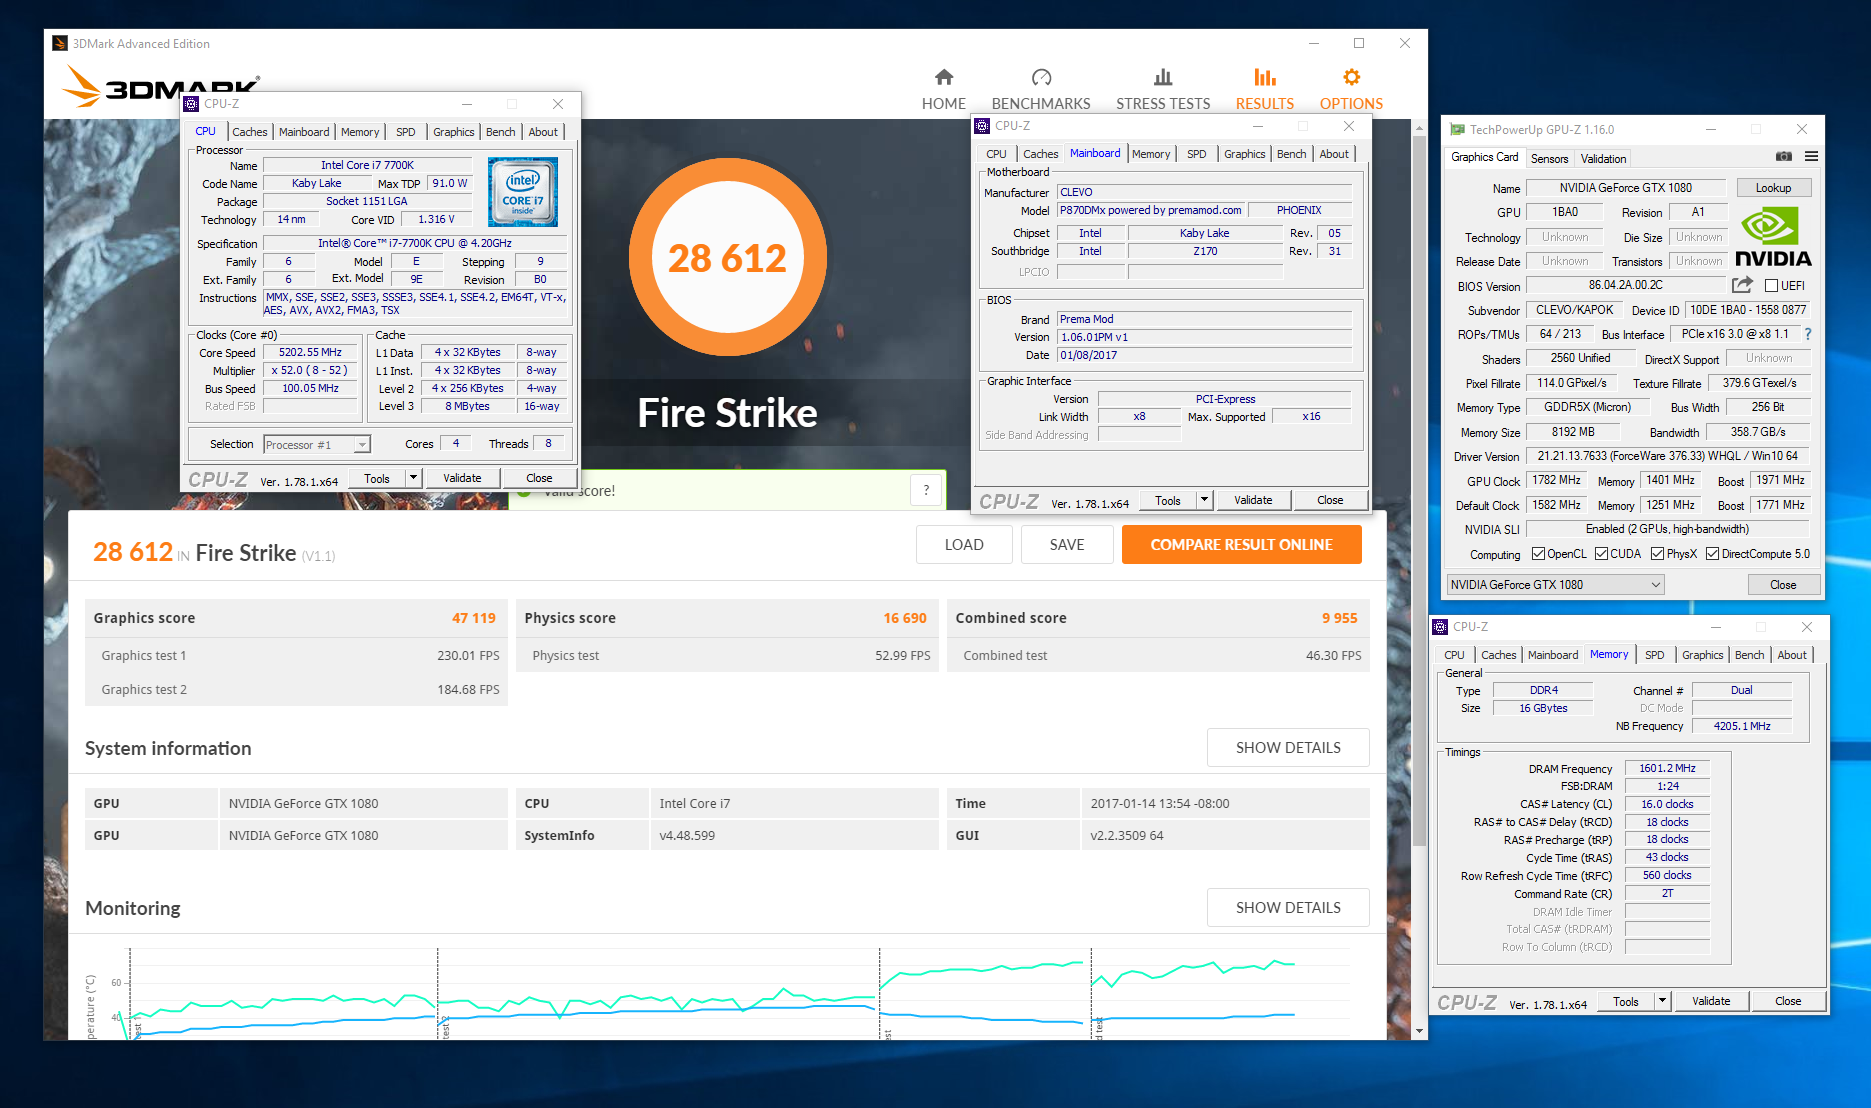Open Tools dropdown arrow in CPU window

pos(413,478)
